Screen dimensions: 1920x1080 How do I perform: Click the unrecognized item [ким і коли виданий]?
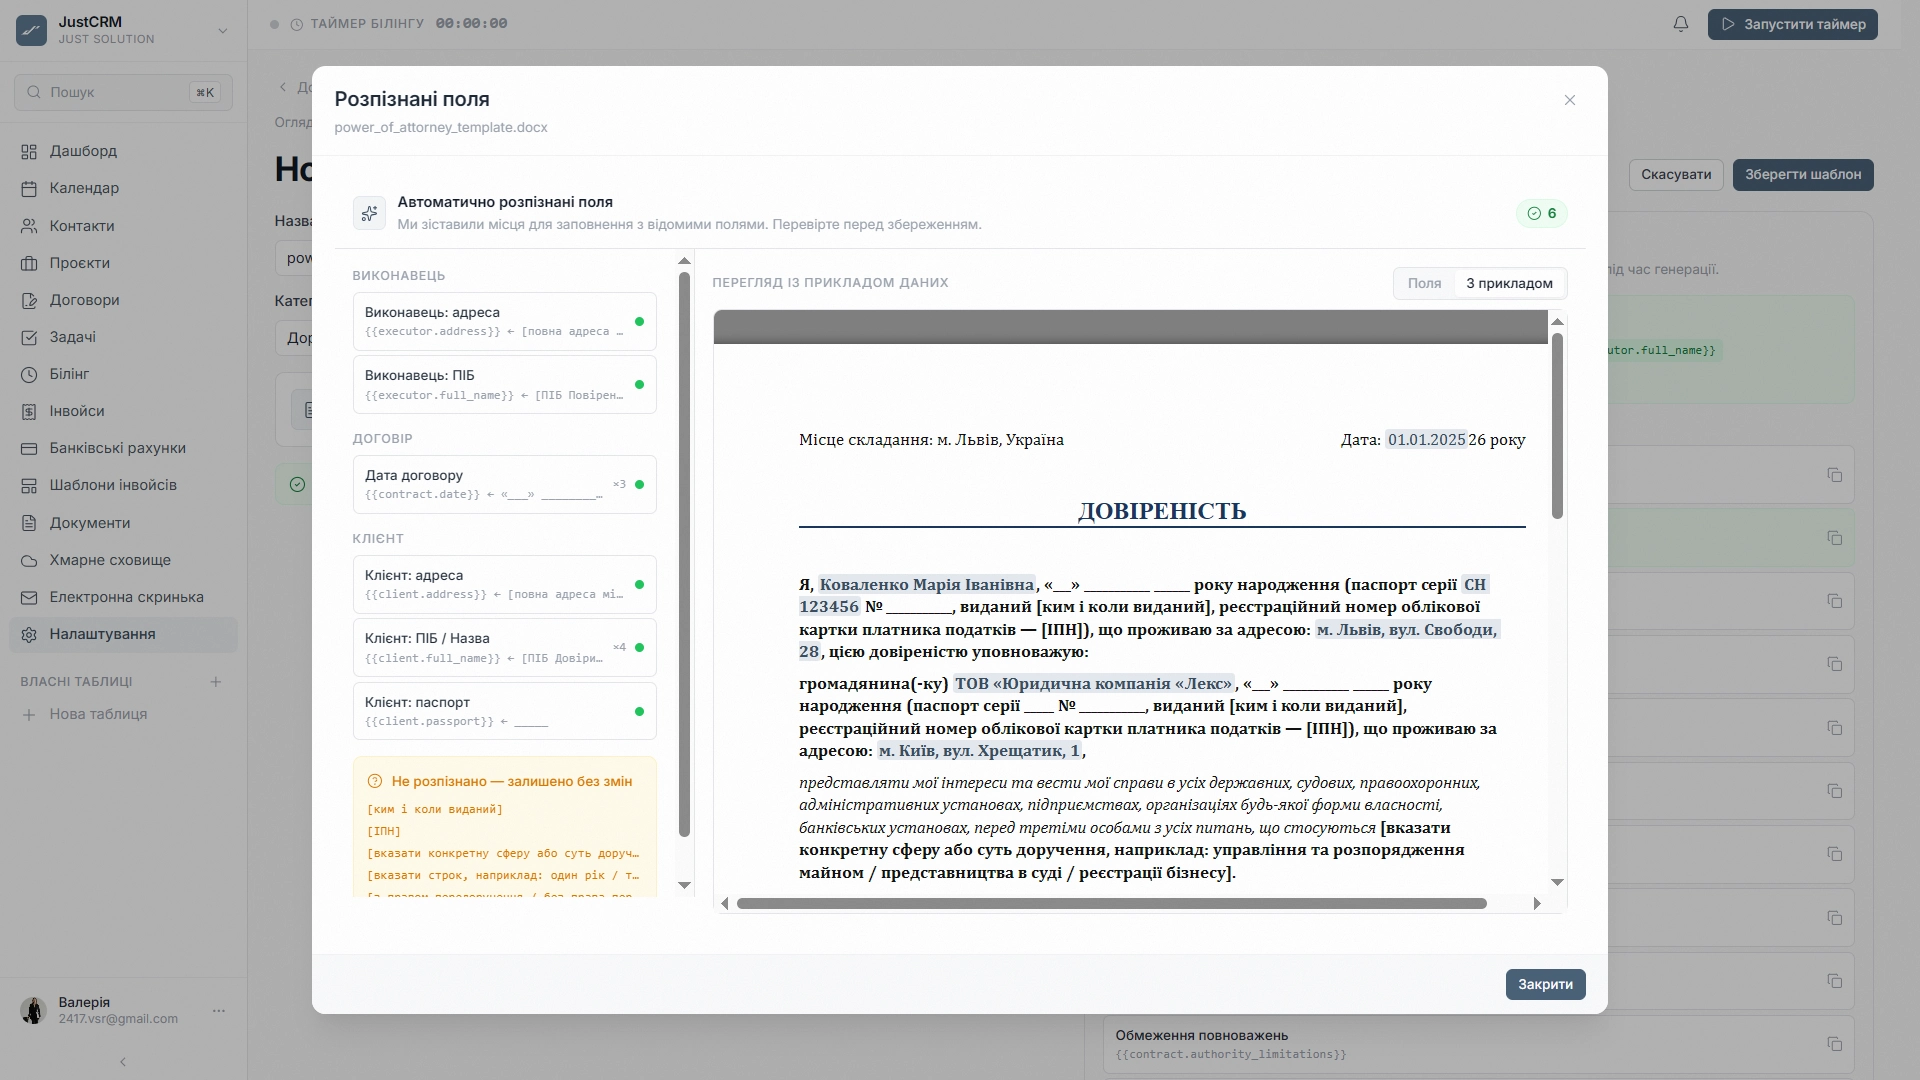click(435, 809)
